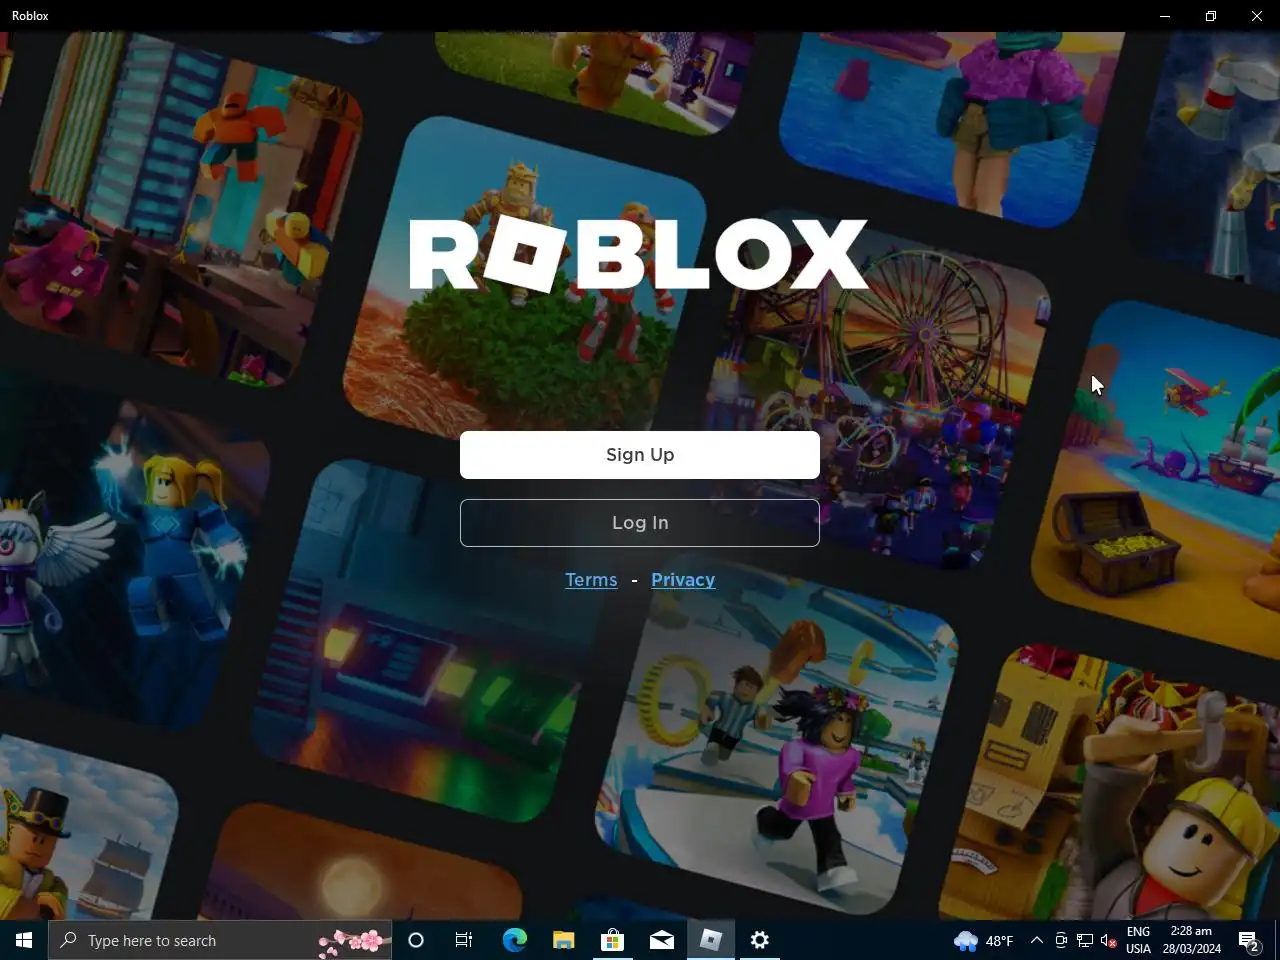This screenshot has width=1280, height=960.
Task: Click the Meet Now tray icon
Action: coord(1061,940)
